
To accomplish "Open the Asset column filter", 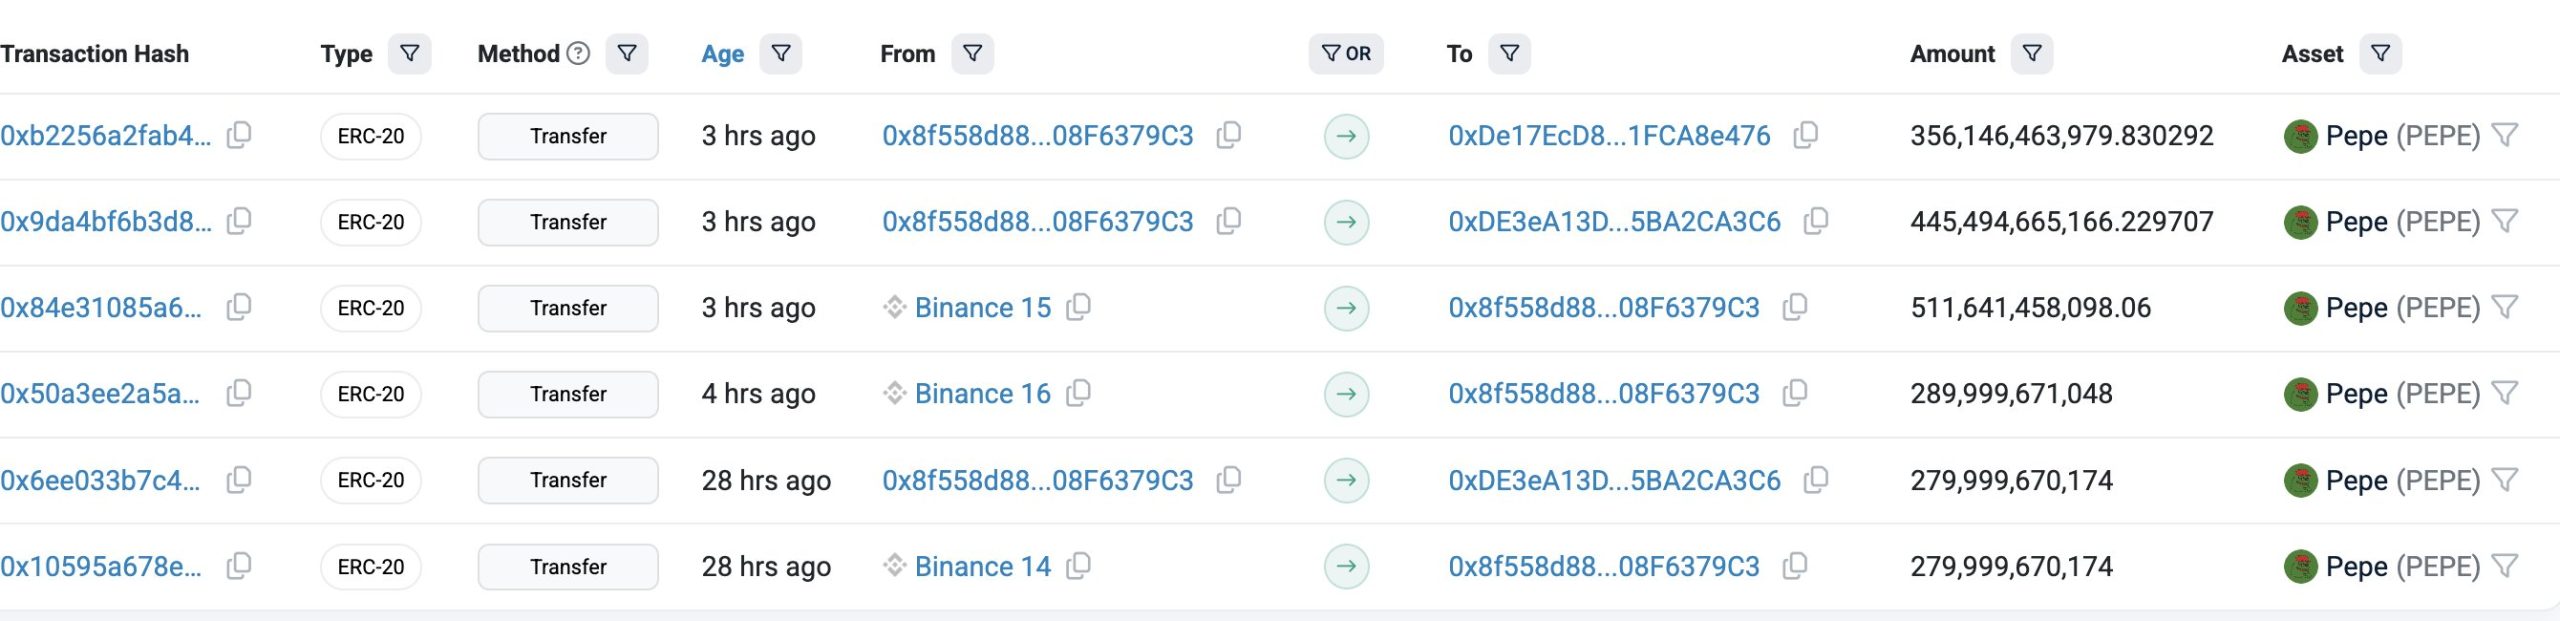I will click(x=2380, y=54).
